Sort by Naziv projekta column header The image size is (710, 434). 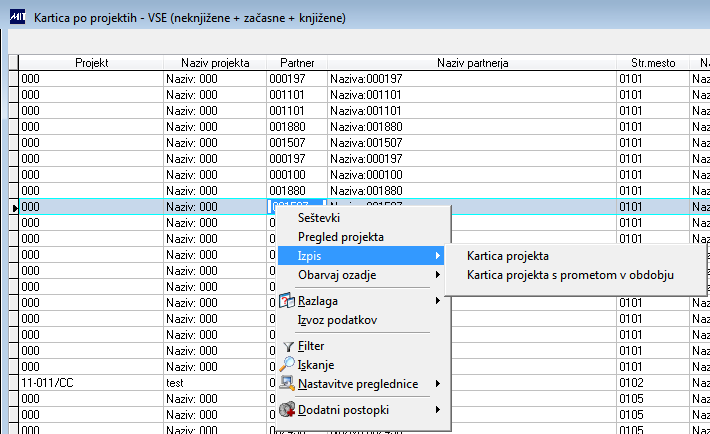(215, 63)
